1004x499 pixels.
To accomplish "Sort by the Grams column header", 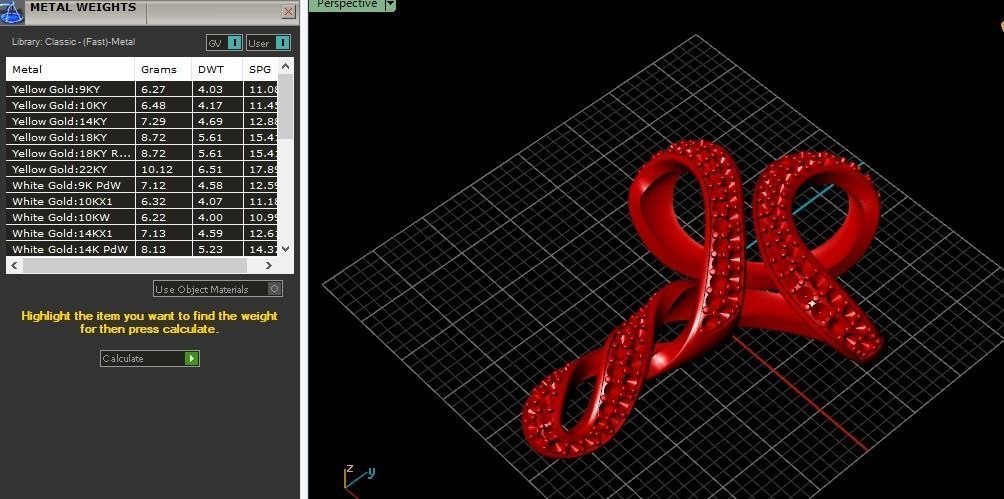I will tap(163, 69).
